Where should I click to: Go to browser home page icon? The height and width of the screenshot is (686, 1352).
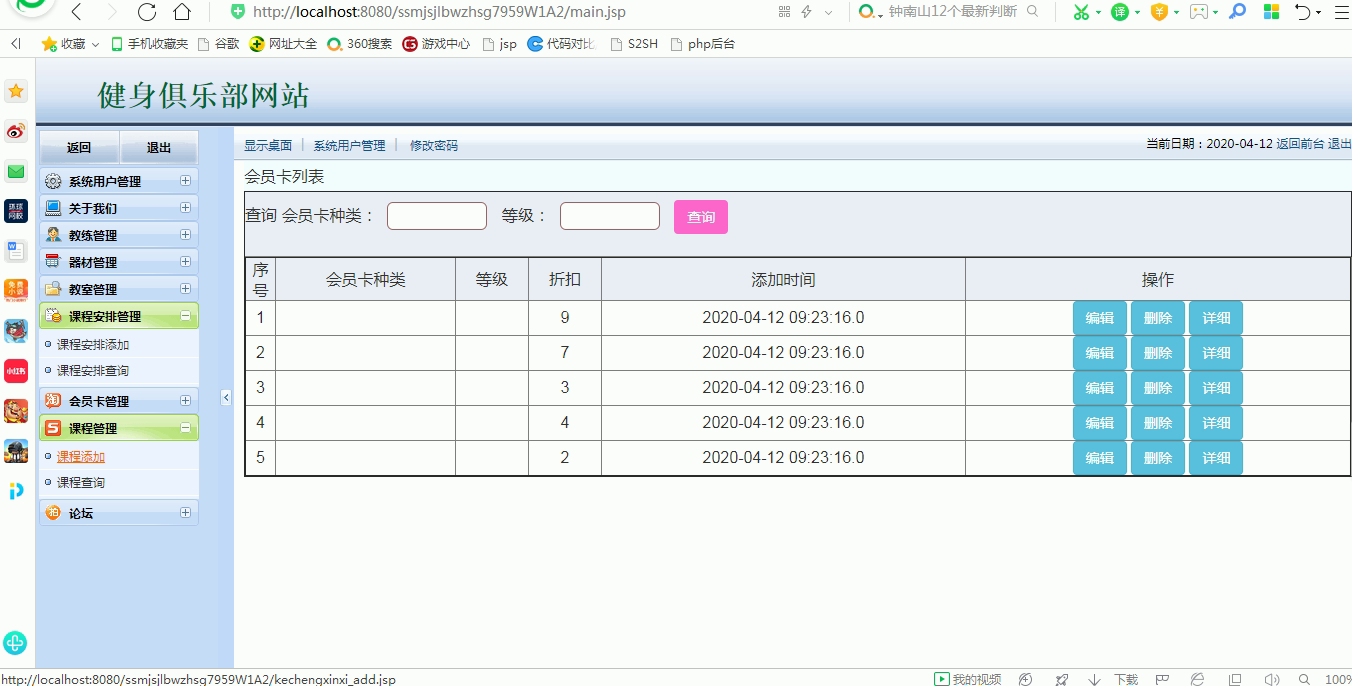[182, 12]
